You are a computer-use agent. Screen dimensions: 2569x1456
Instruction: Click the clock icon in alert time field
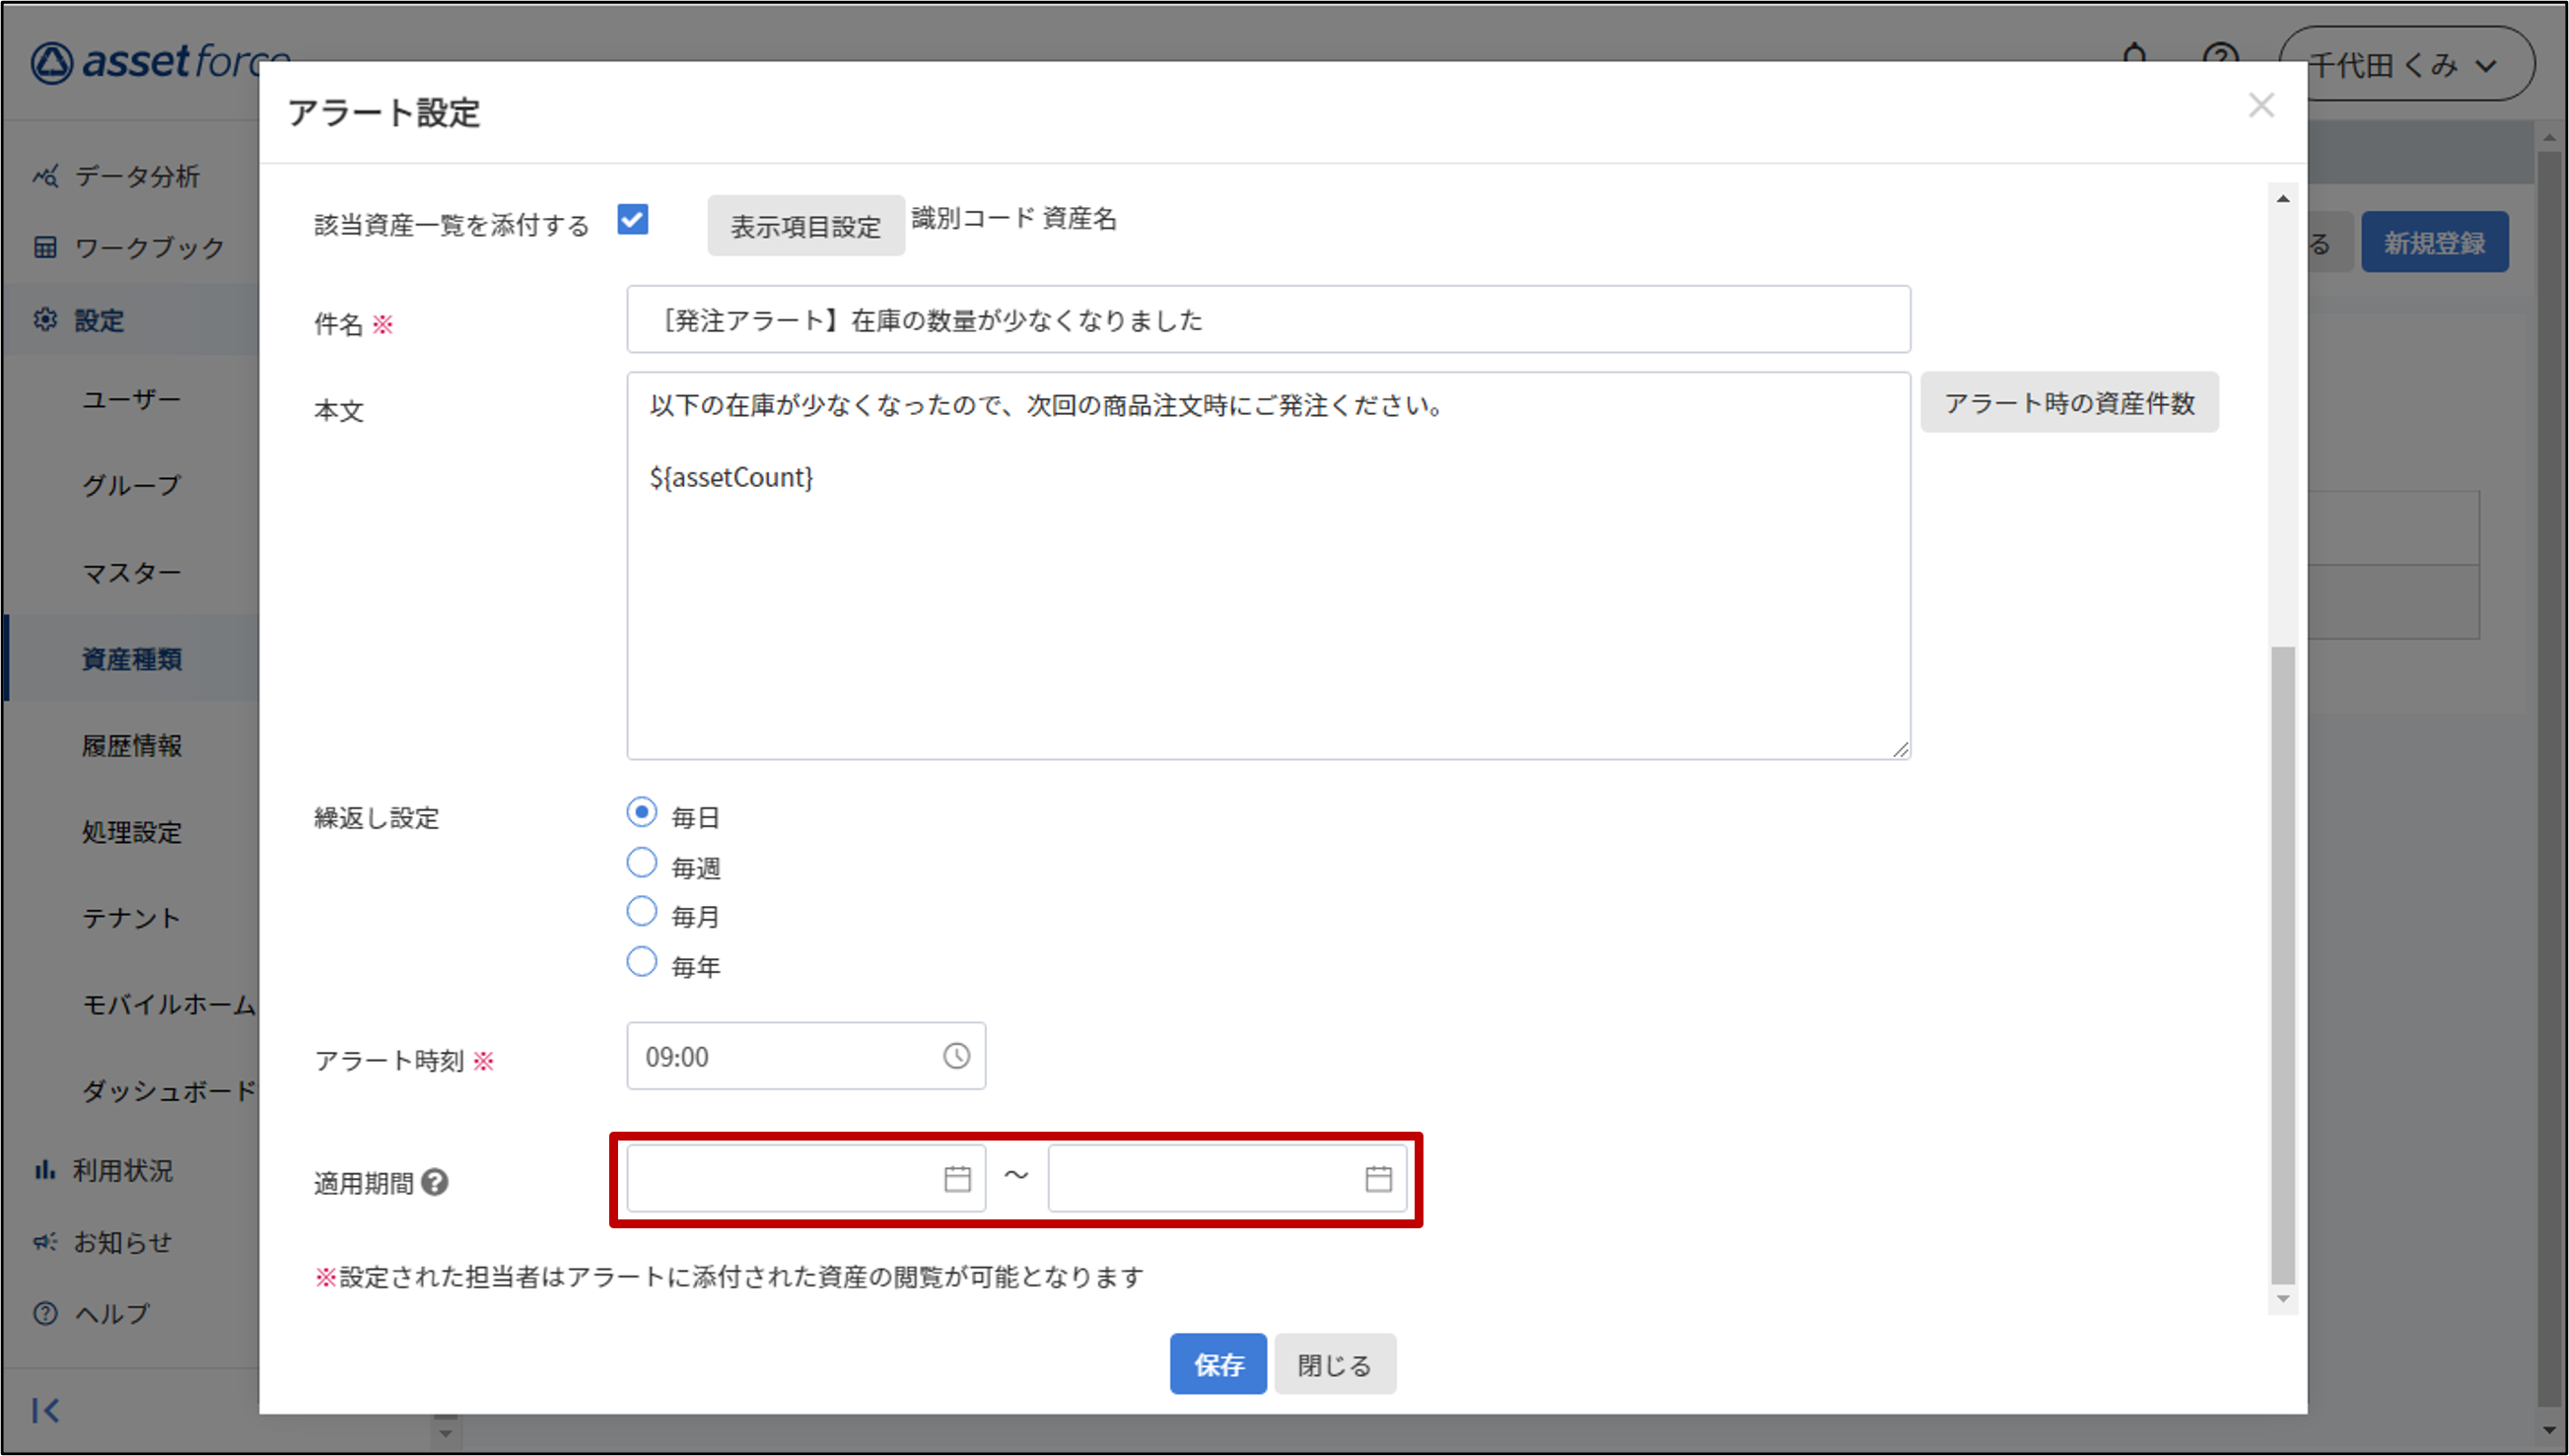[956, 1056]
